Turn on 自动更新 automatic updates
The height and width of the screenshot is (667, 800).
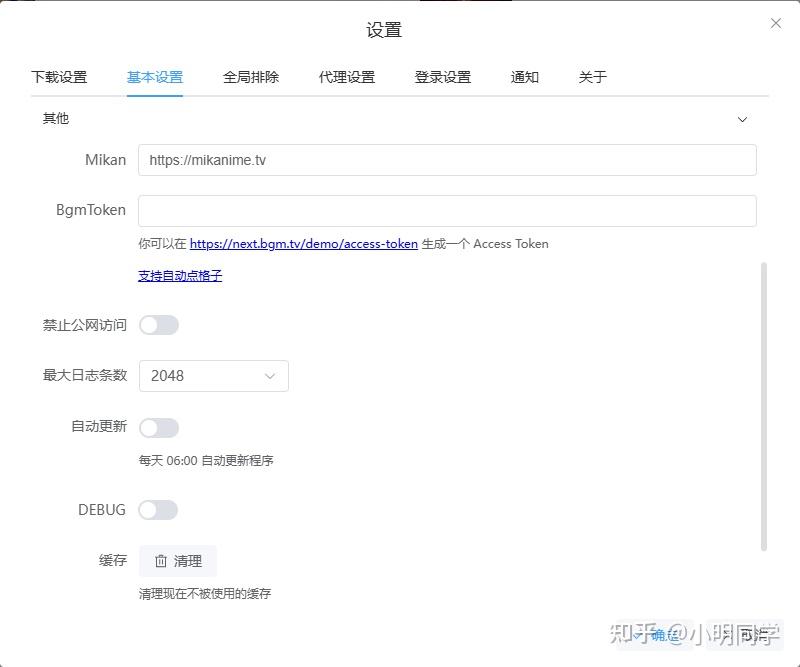pos(159,427)
